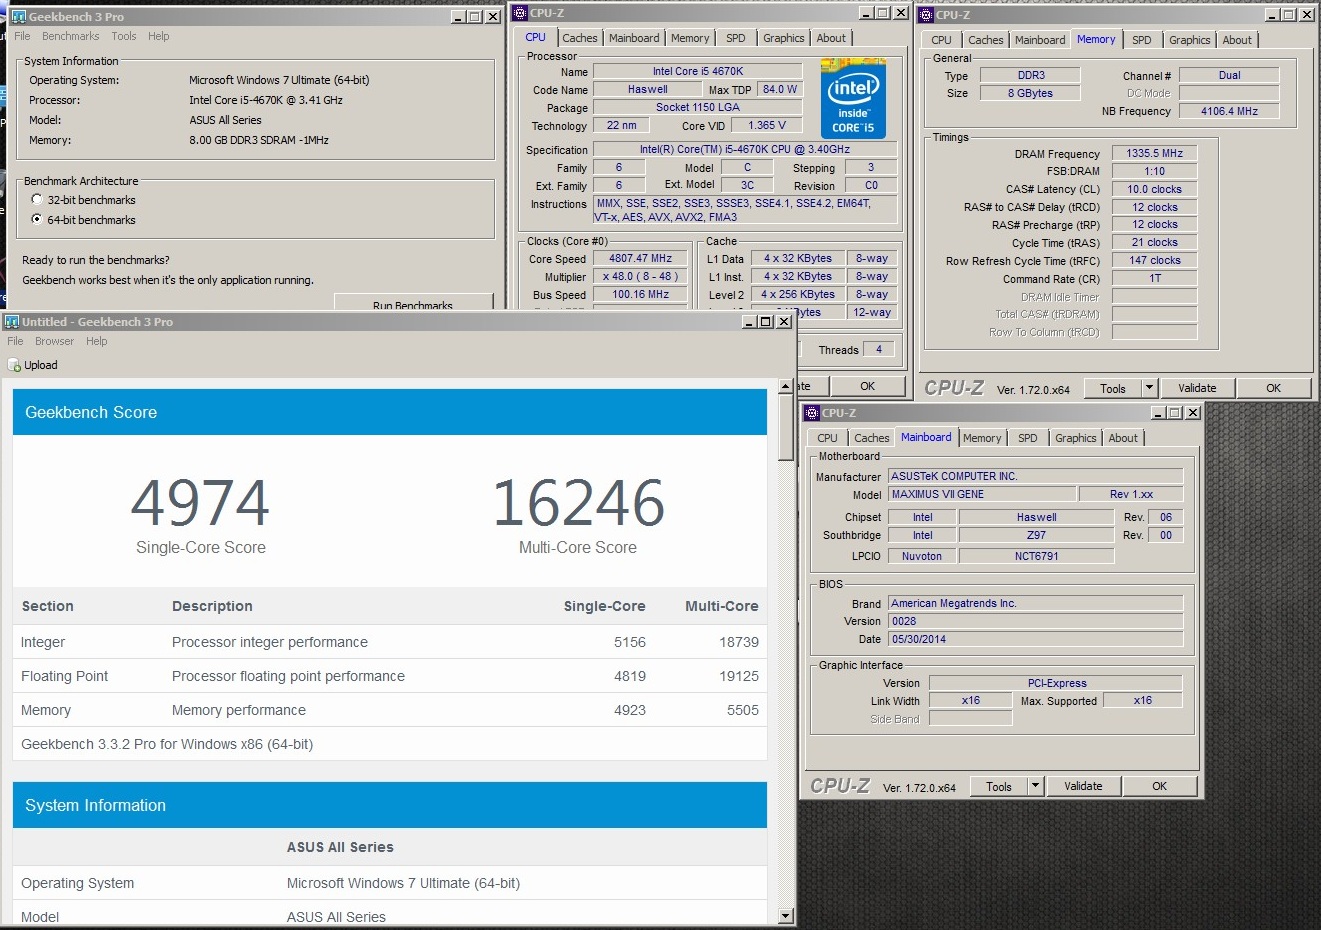Select CPU tab in Memory CPU-Z window
This screenshot has width=1321, height=930.
coord(941,40)
